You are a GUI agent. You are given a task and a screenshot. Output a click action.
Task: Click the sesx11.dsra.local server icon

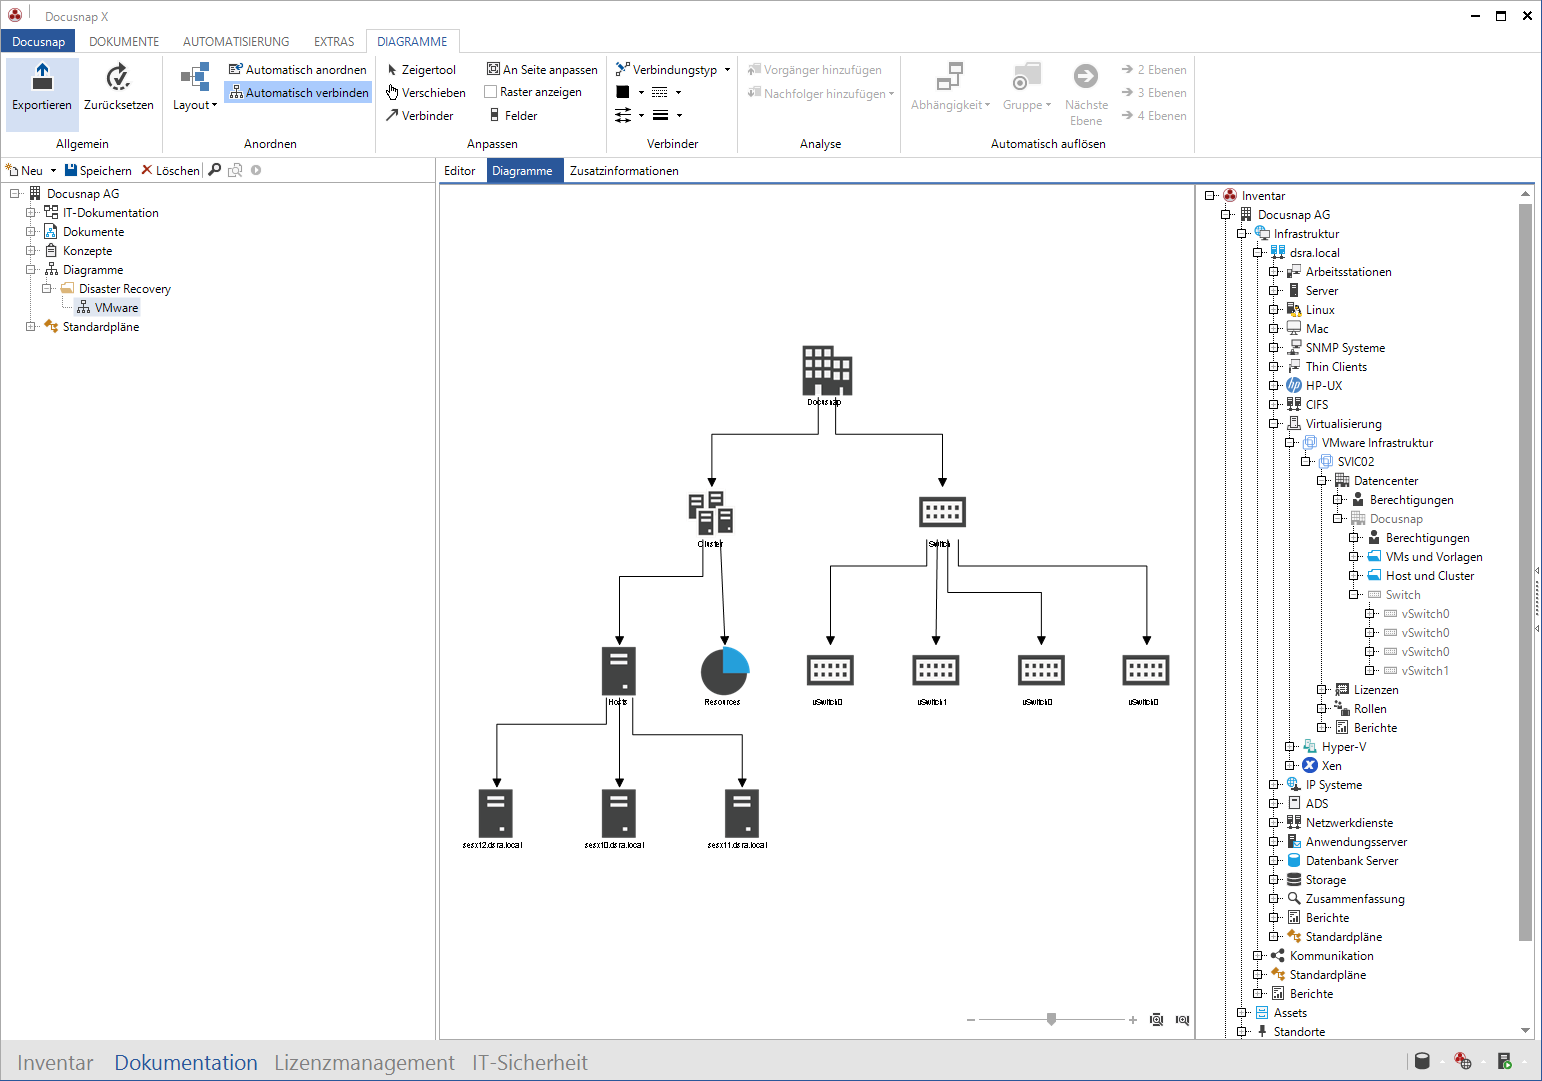coord(742,813)
